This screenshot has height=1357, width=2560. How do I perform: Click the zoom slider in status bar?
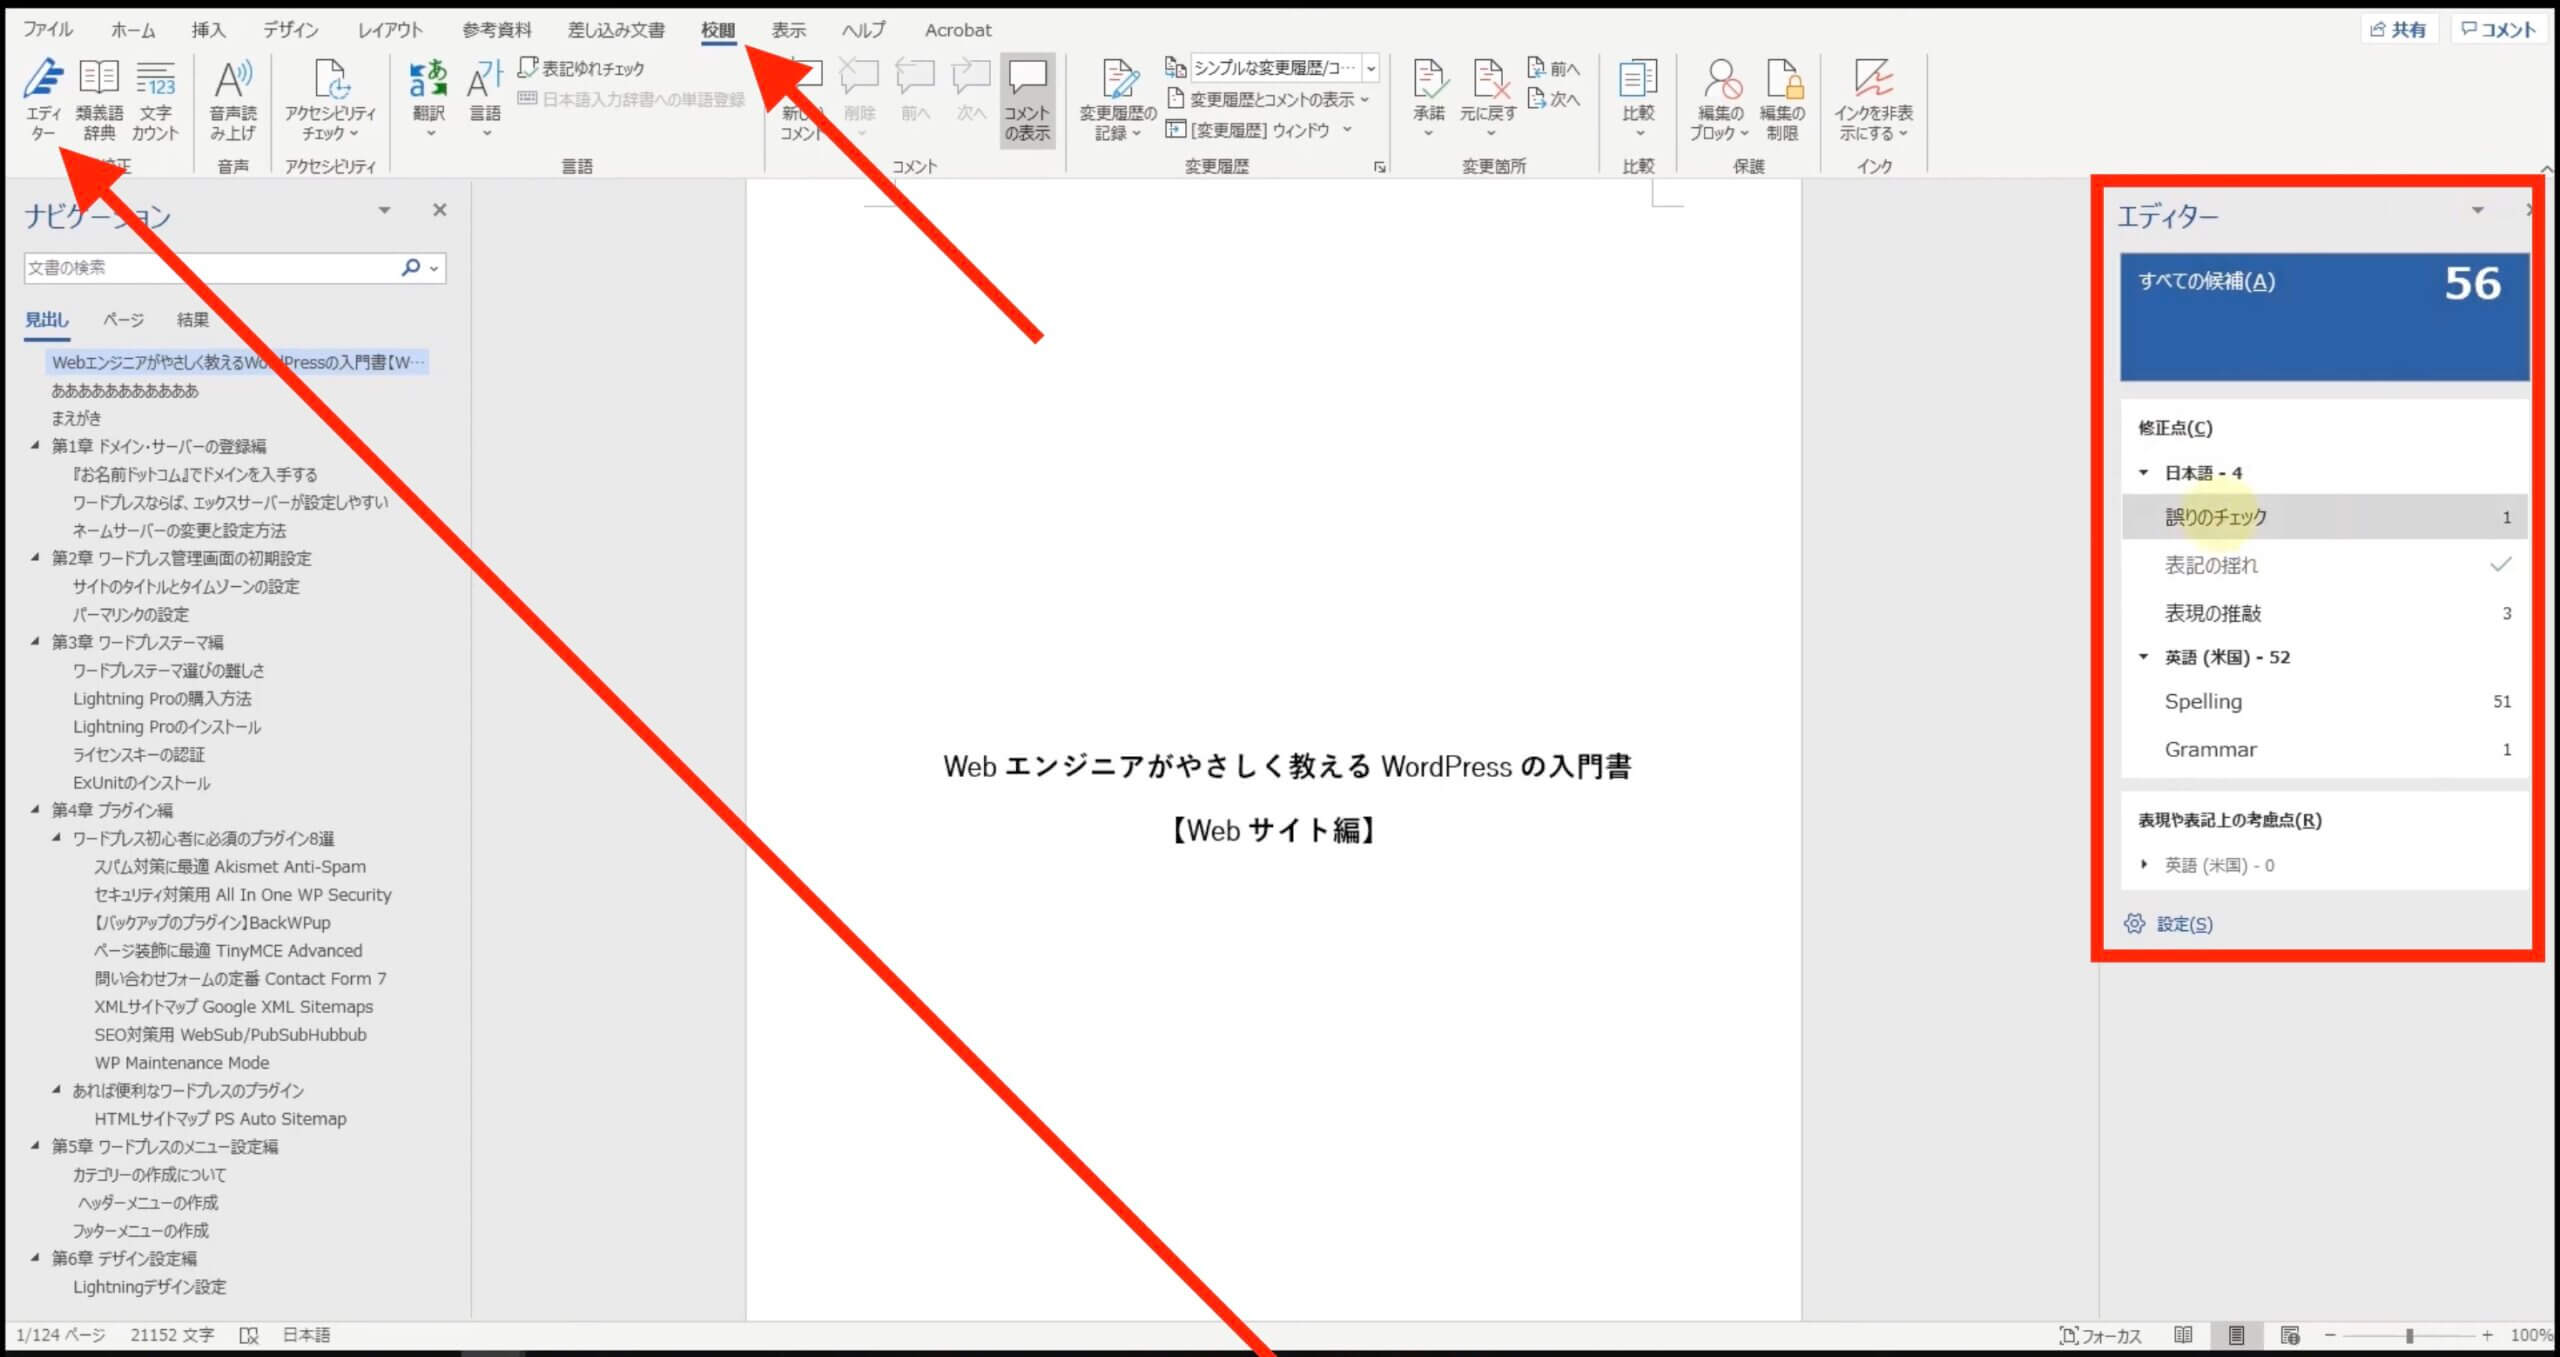click(x=2409, y=1335)
